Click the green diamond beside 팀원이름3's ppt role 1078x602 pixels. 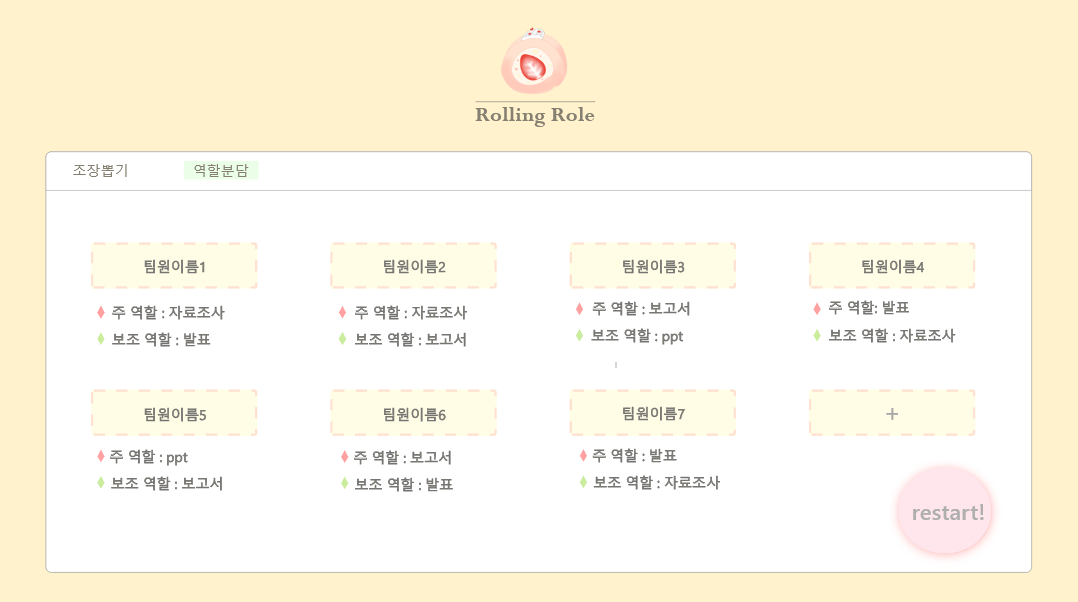tap(579, 336)
